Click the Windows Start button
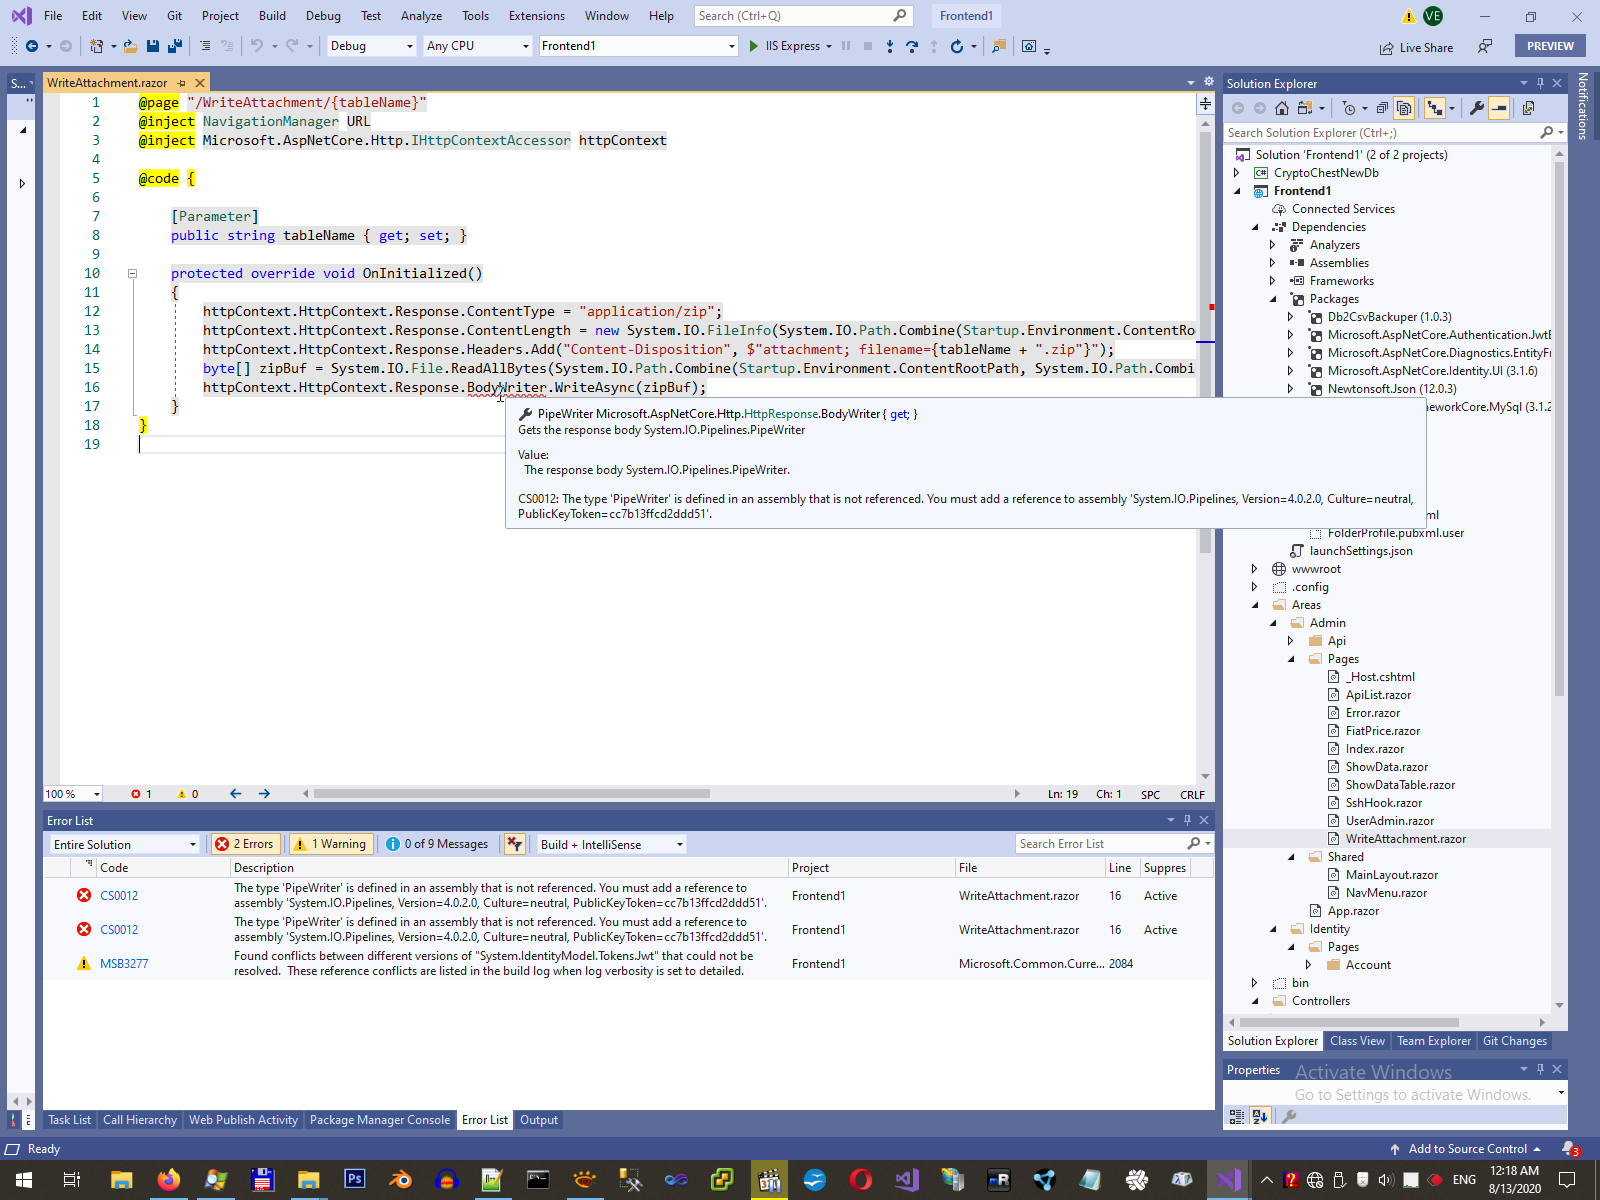This screenshot has height=1200, width=1600. click(x=24, y=1180)
